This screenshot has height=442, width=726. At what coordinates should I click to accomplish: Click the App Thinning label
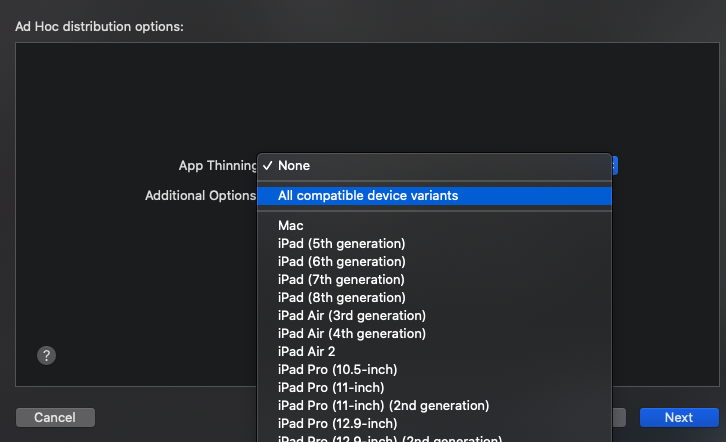pyautogui.click(x=218, y=166)
